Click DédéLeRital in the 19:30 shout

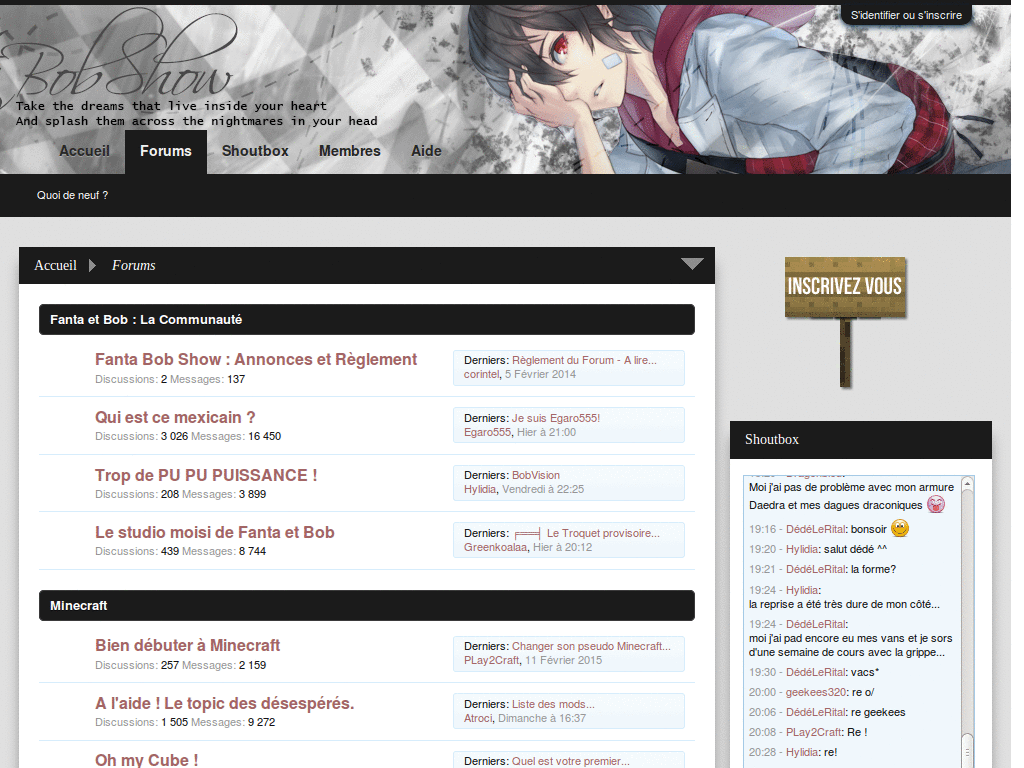point(816,672)
